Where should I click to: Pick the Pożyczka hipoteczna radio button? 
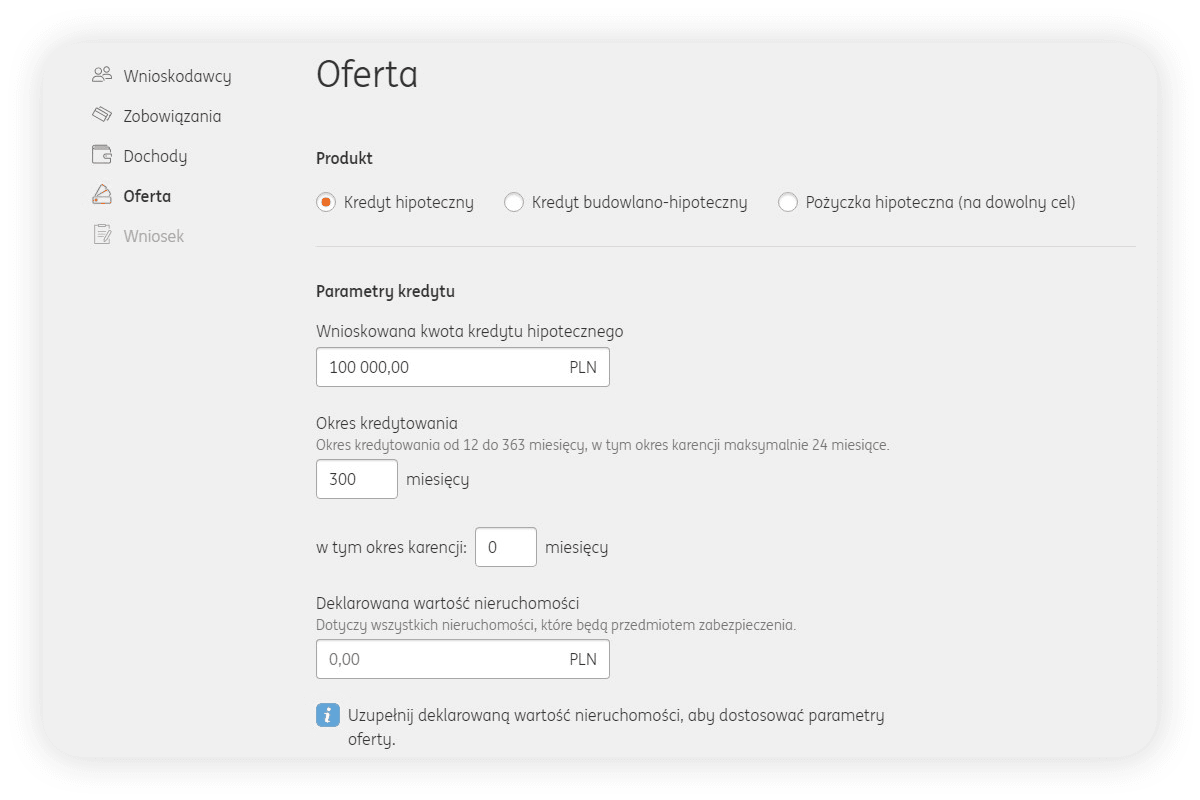pos(788,202)
